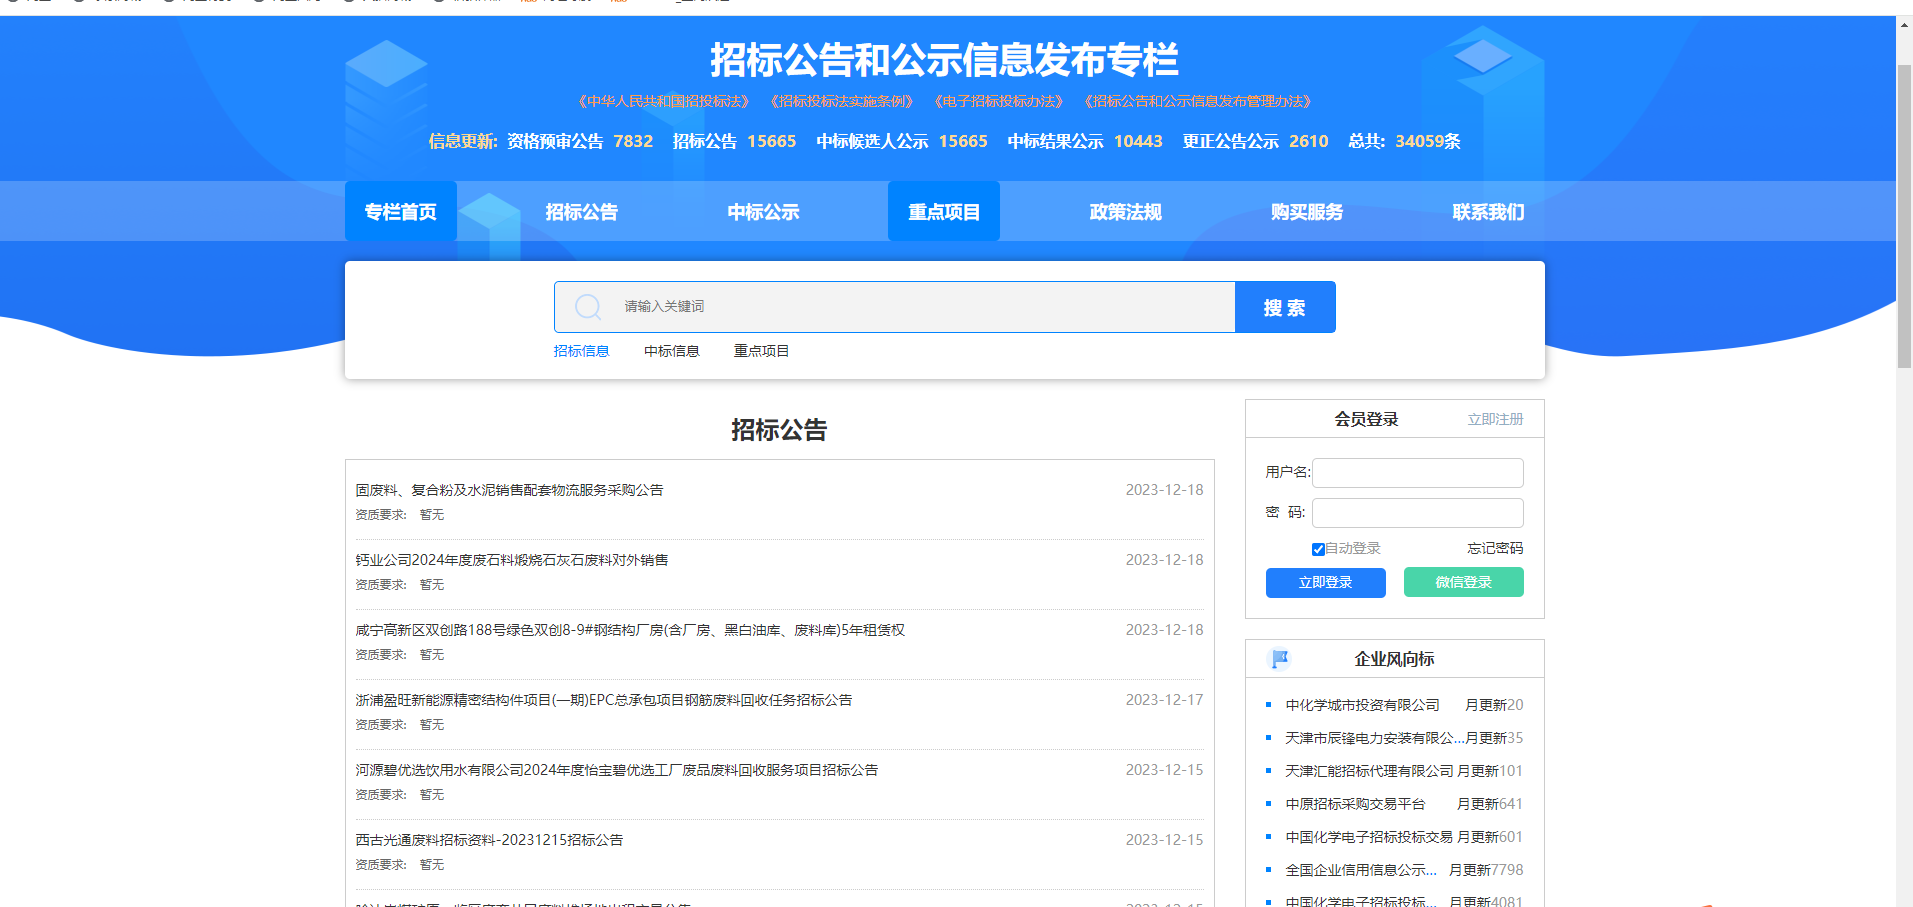Click the 密码 input field

coord(1418,512)
